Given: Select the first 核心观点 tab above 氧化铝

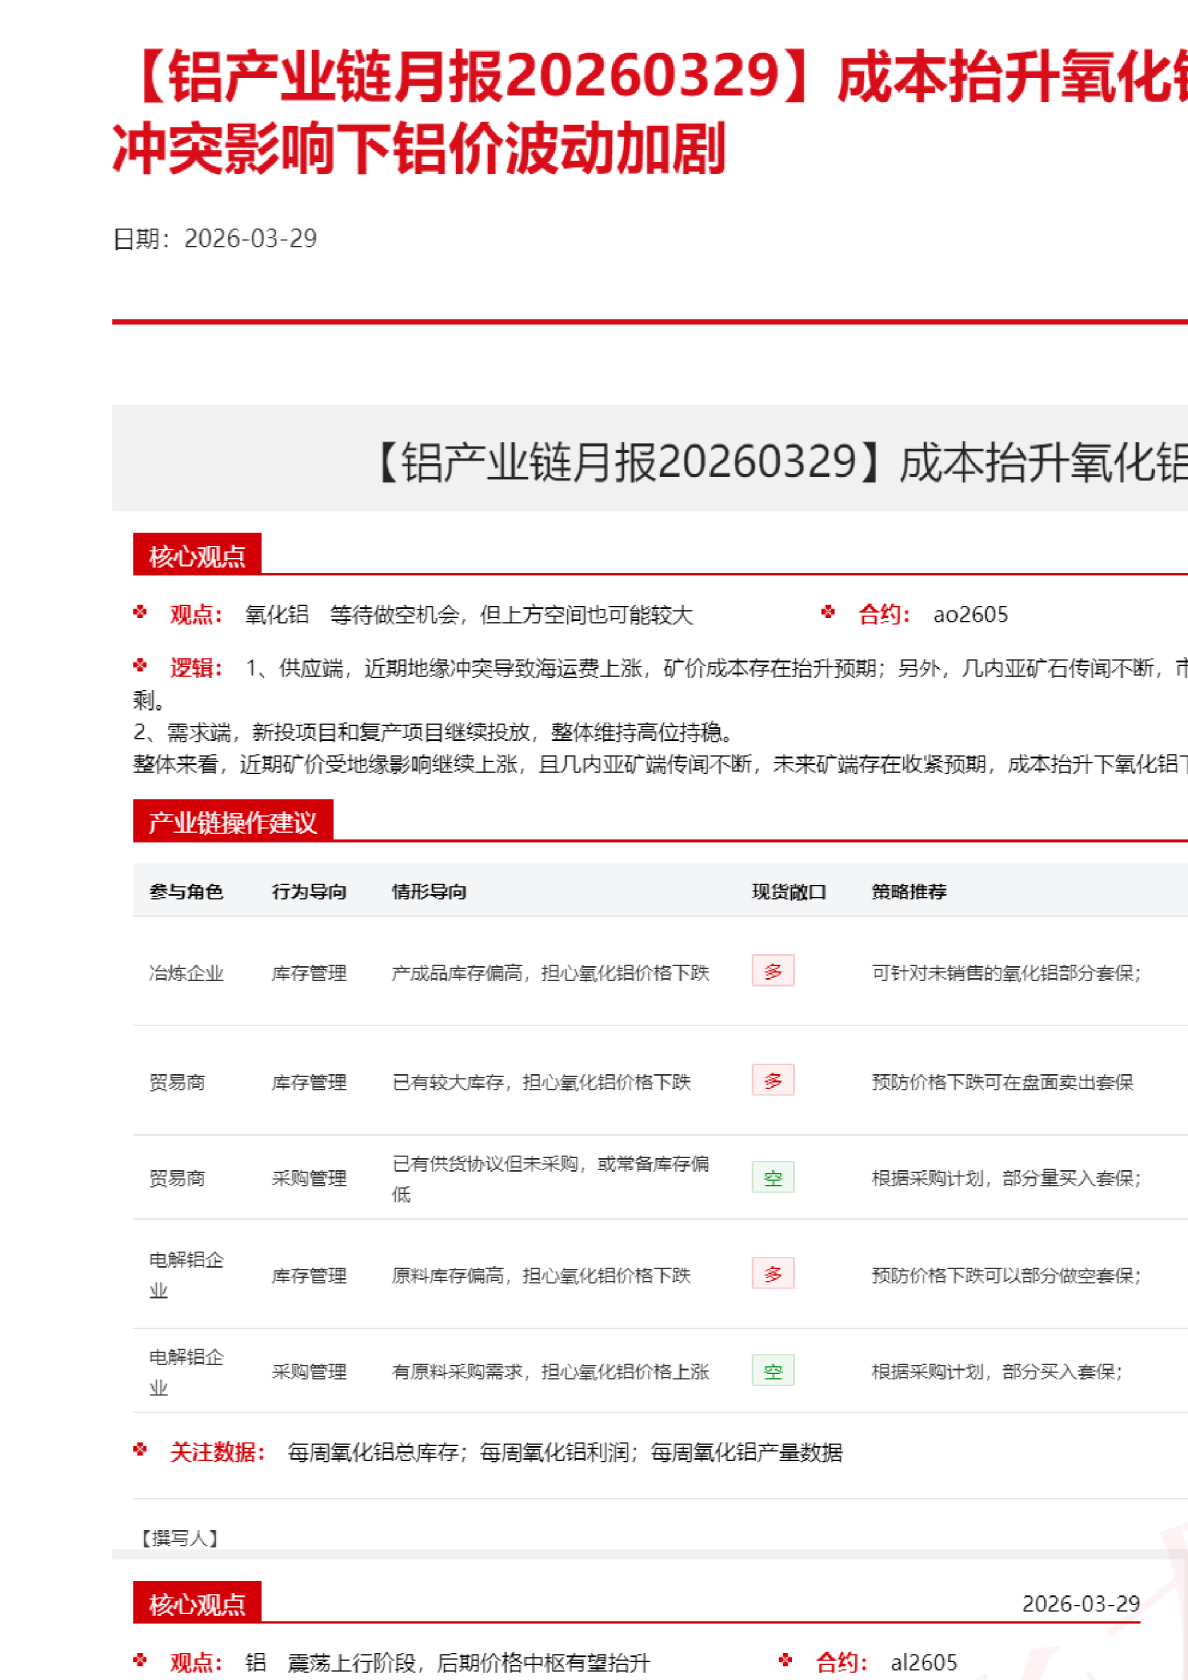Looking at the screenshot, I should point(197,555).
